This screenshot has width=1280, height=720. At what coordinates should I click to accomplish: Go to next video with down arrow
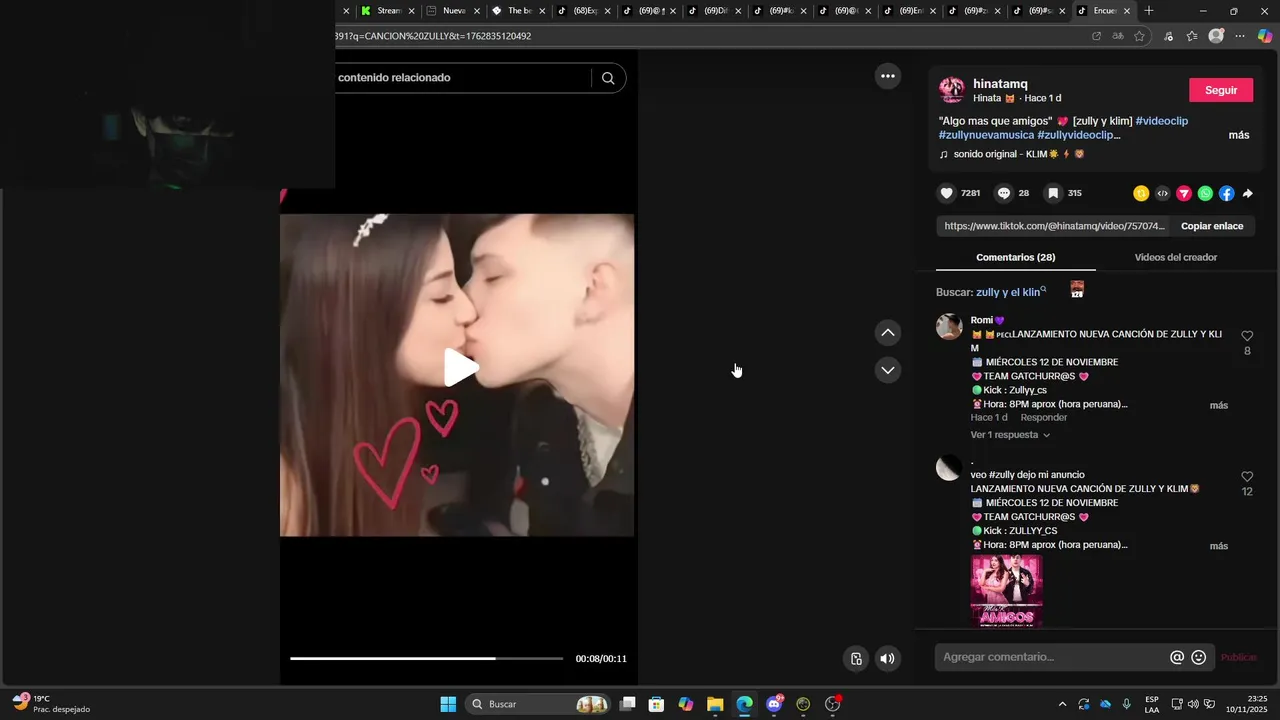pos(887,370)
